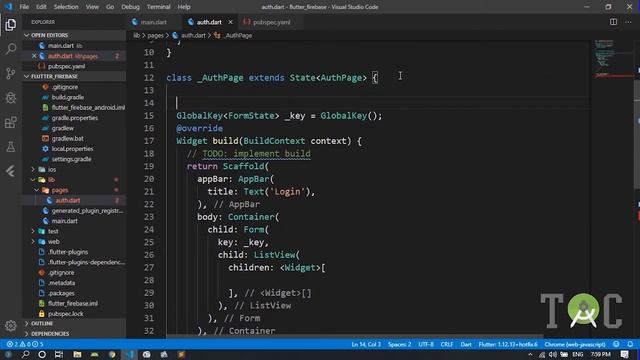
Task: Open Source Control view
Action: click(x=11, y=73)
